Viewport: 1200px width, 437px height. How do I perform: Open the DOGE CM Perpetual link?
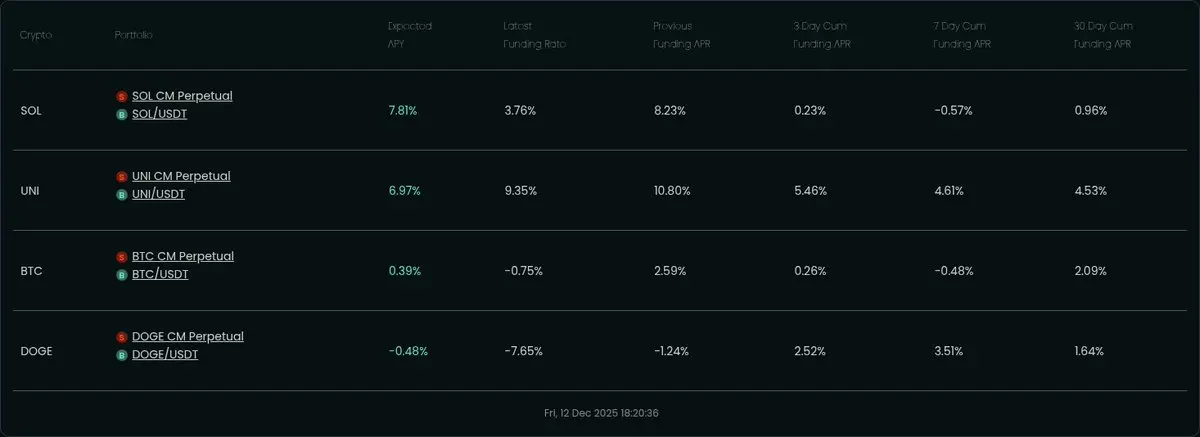tap(188, 337)
